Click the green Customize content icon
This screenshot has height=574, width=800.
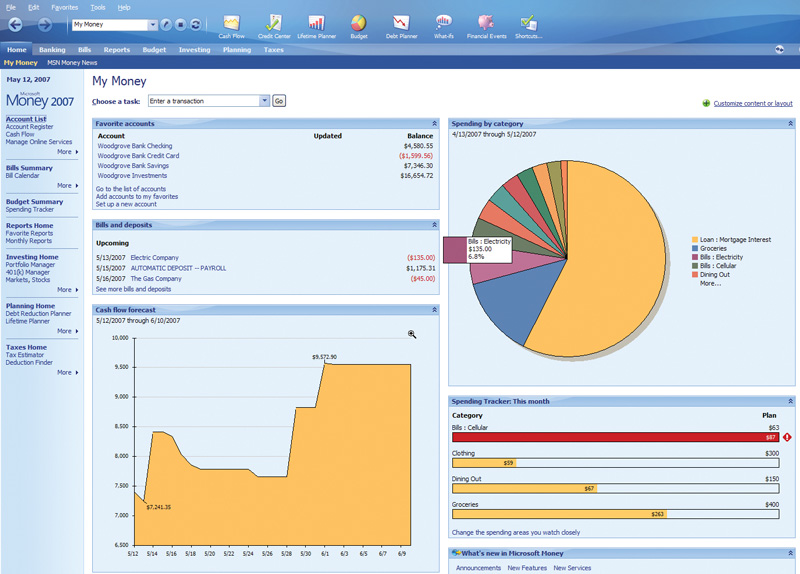click(x=706, y=103)
